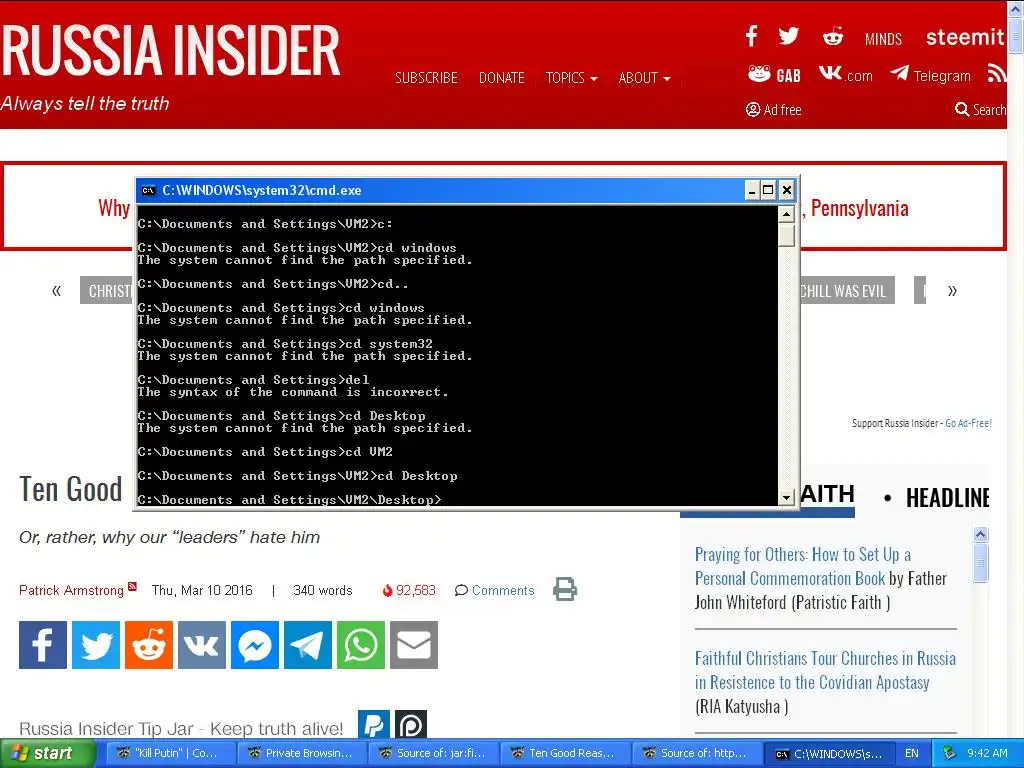Share article via WhatsApp button

(x=360, y=645)
